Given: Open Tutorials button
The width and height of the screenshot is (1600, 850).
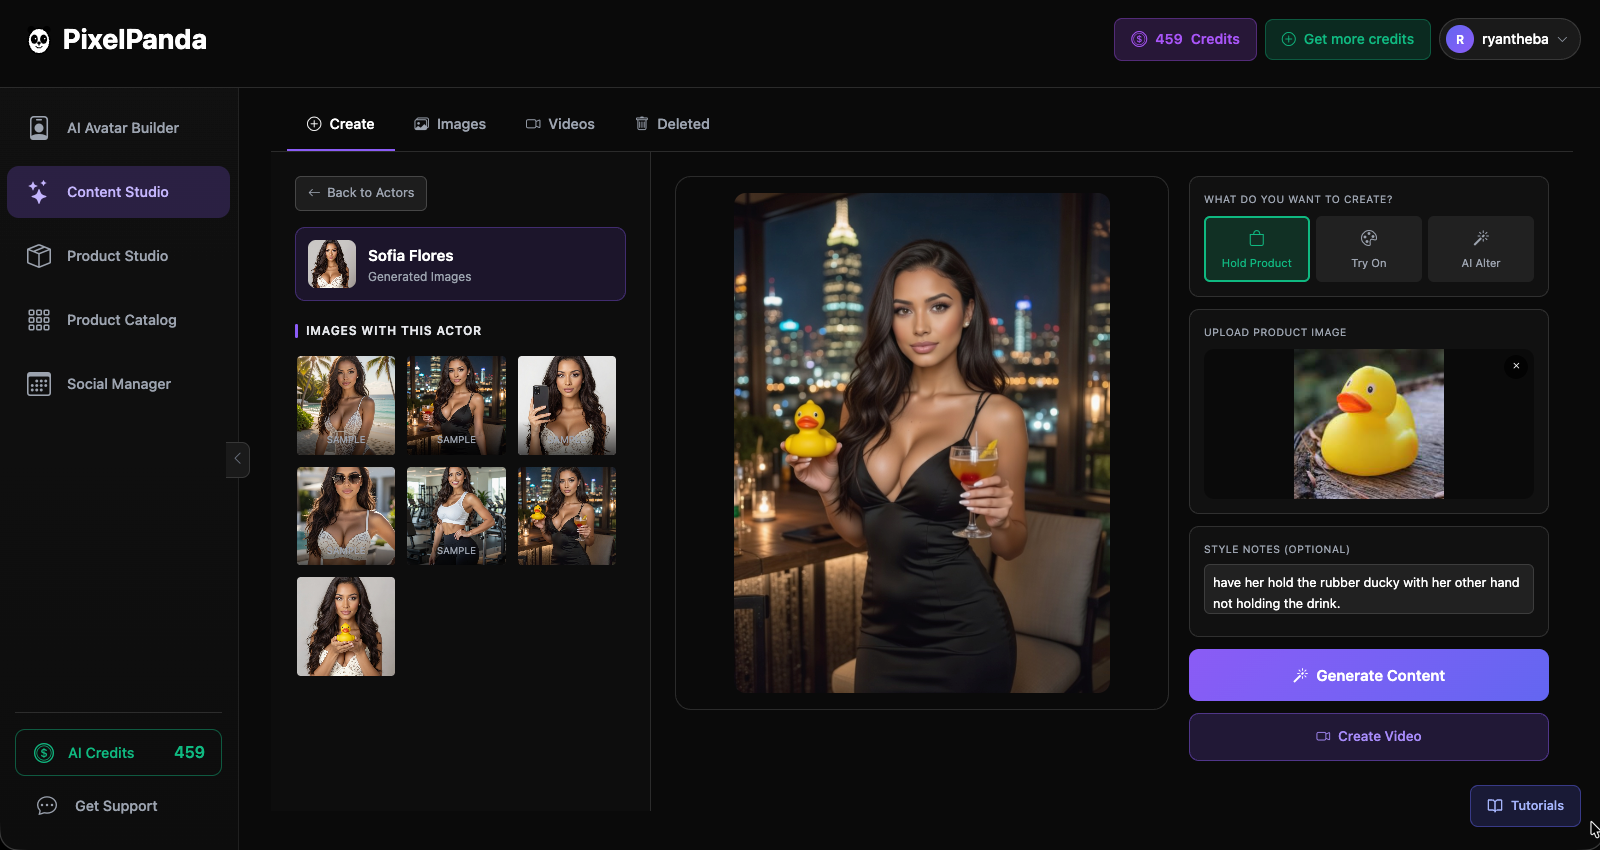Looking at the screenshot, I should tap(1525, 806).
